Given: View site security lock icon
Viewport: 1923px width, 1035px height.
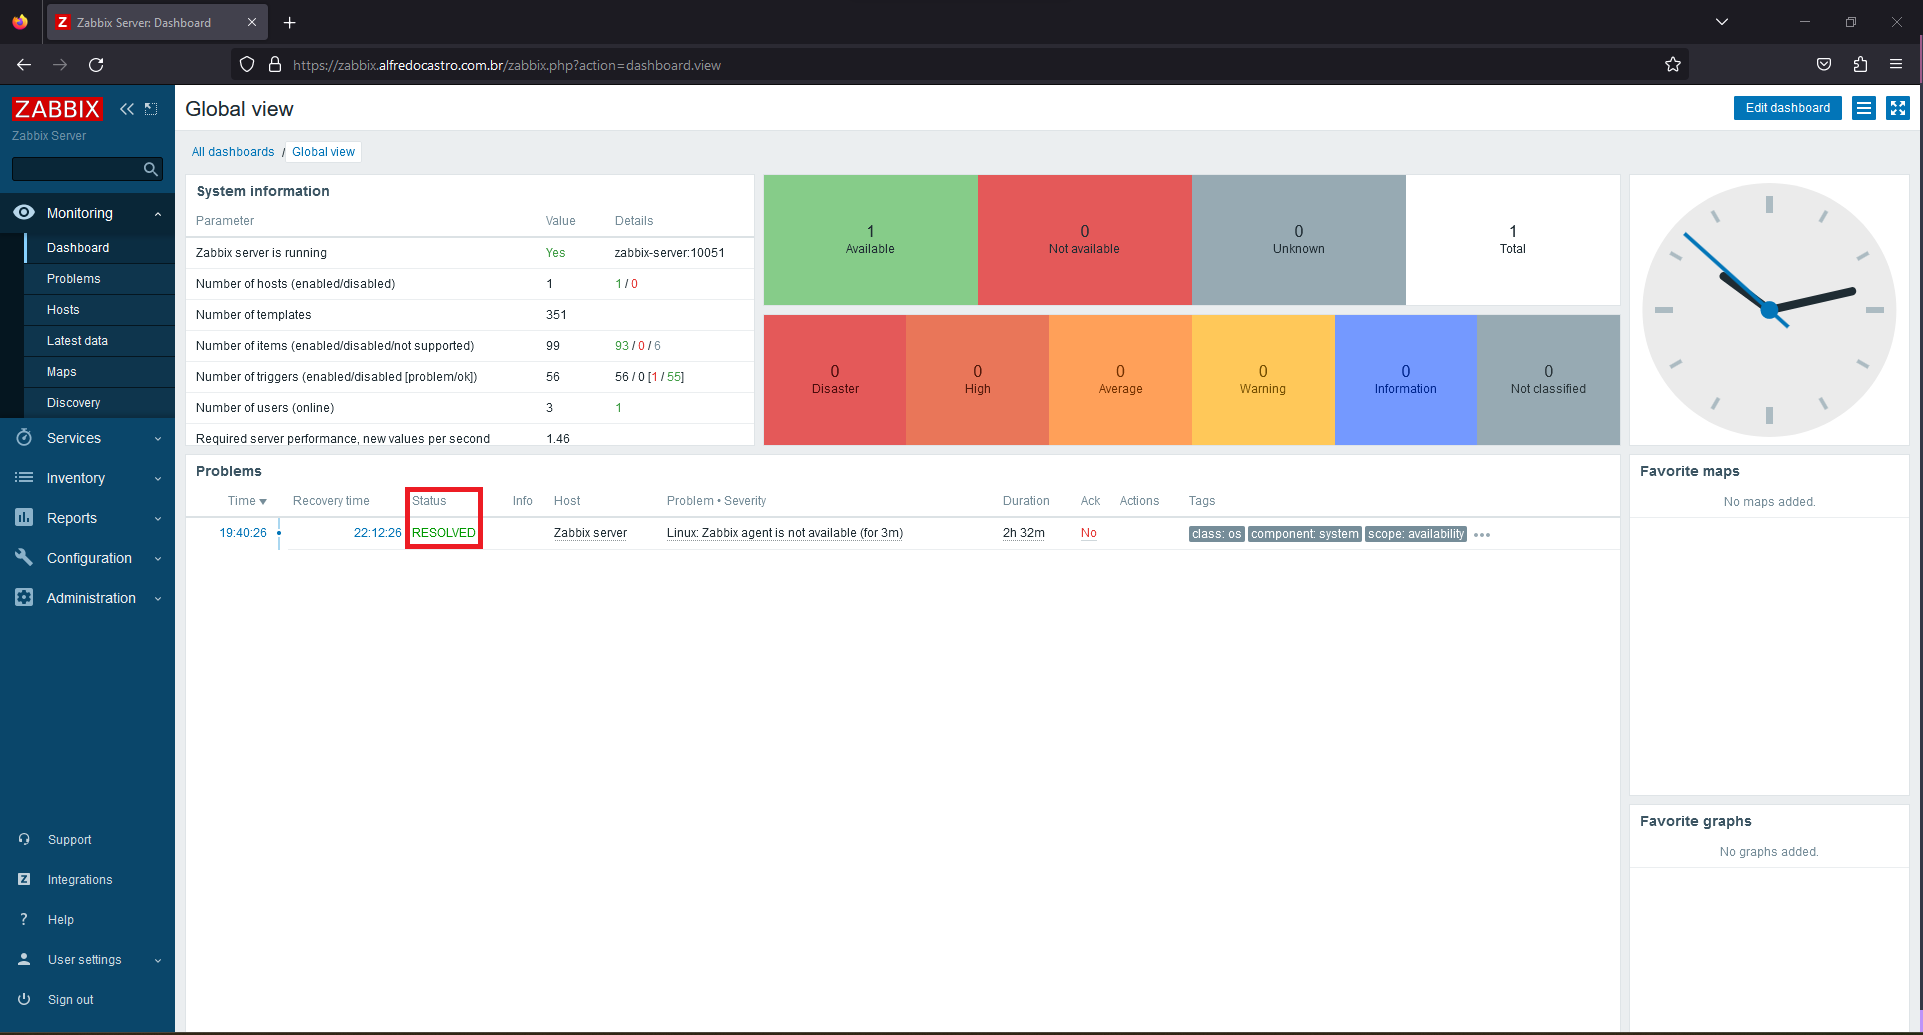Looking at the screenshot, I should point(275,65).
